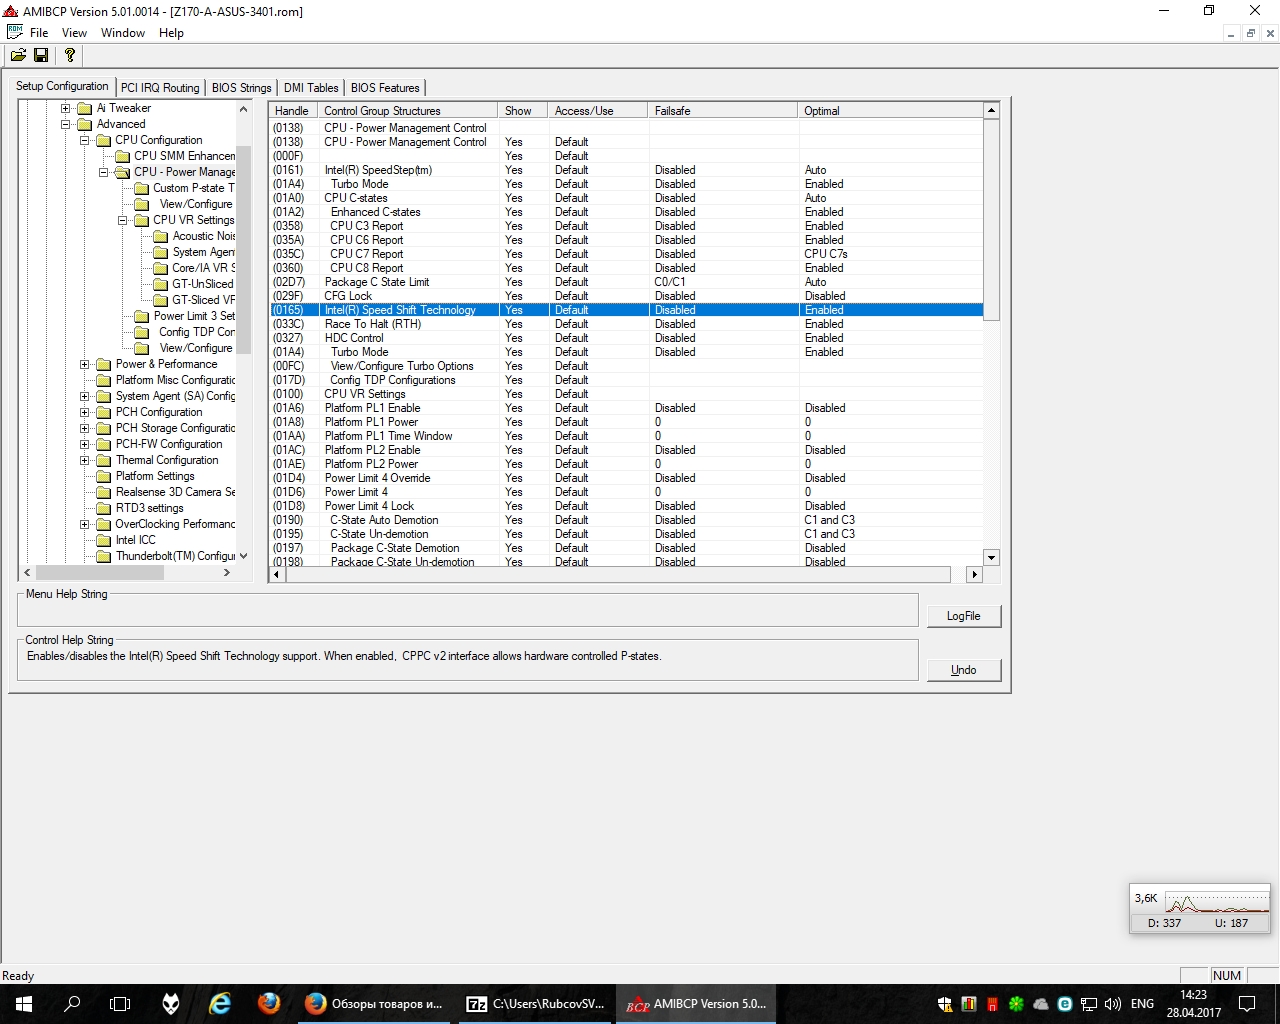Select the HDC Control row

(x=626, y=338)
